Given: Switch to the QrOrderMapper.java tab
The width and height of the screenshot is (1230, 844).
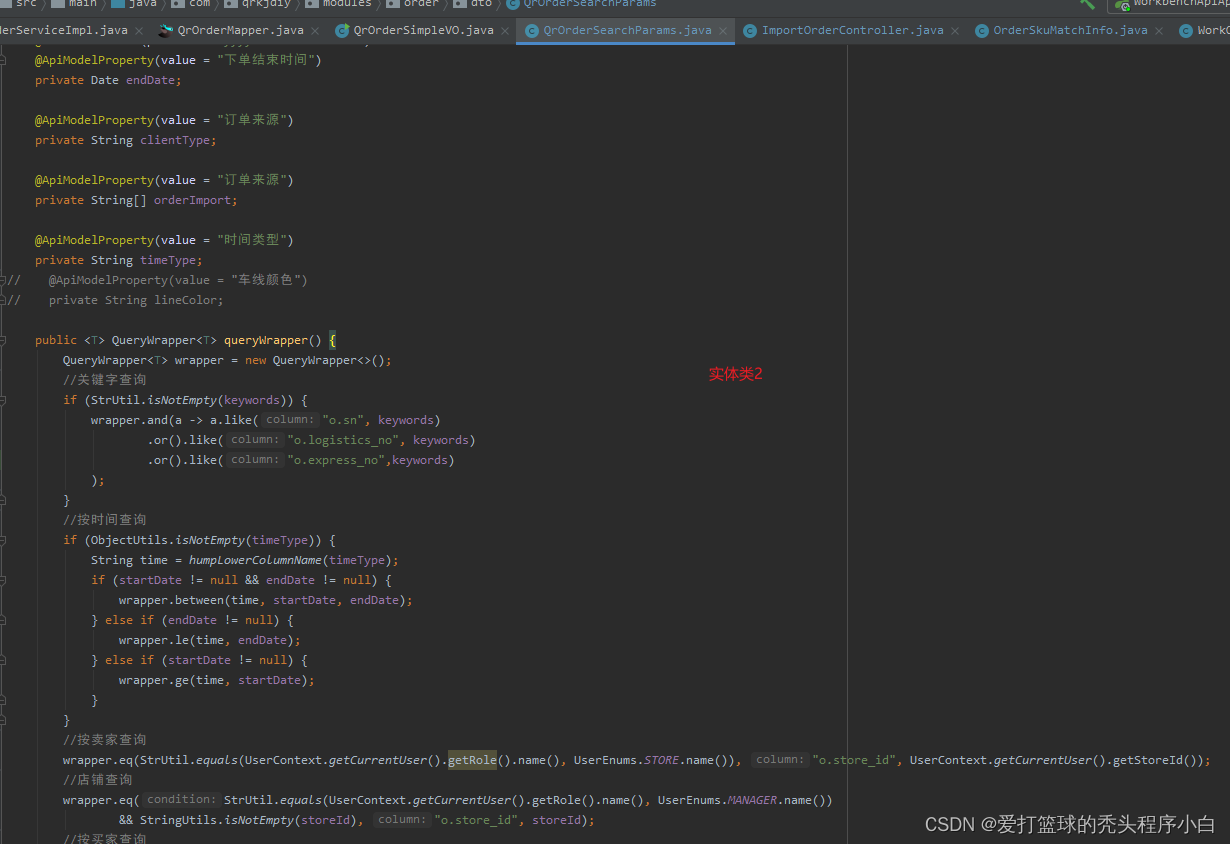Looking at the screenshot, I should pyautogui.click(x=240, y=30).
